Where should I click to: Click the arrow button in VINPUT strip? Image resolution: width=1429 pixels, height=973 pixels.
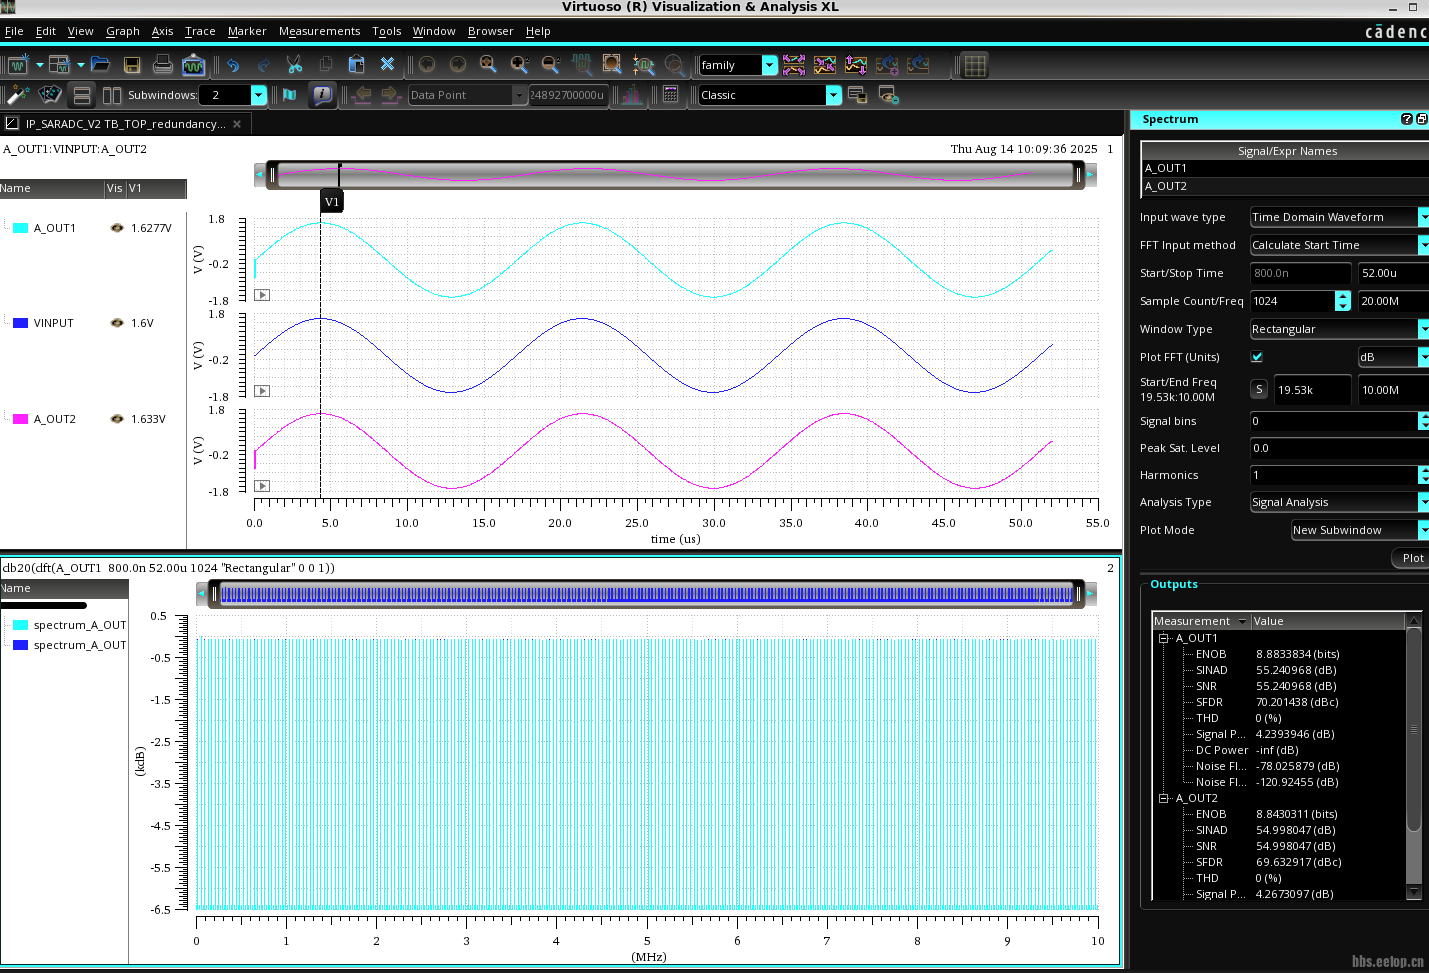tap(262, 391)
